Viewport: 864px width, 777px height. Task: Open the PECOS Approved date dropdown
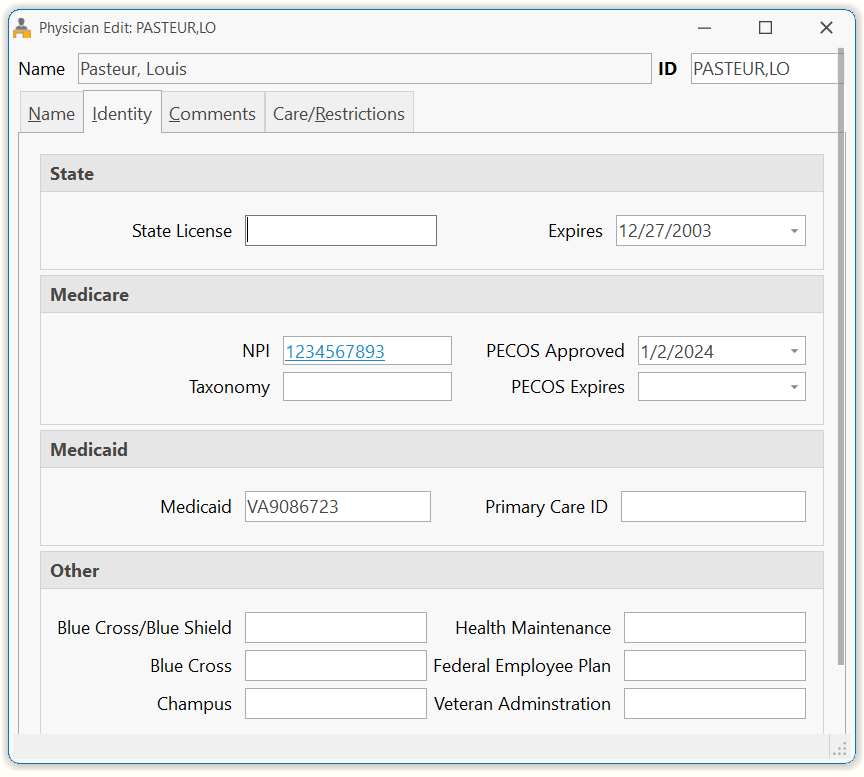click(794, 351)
